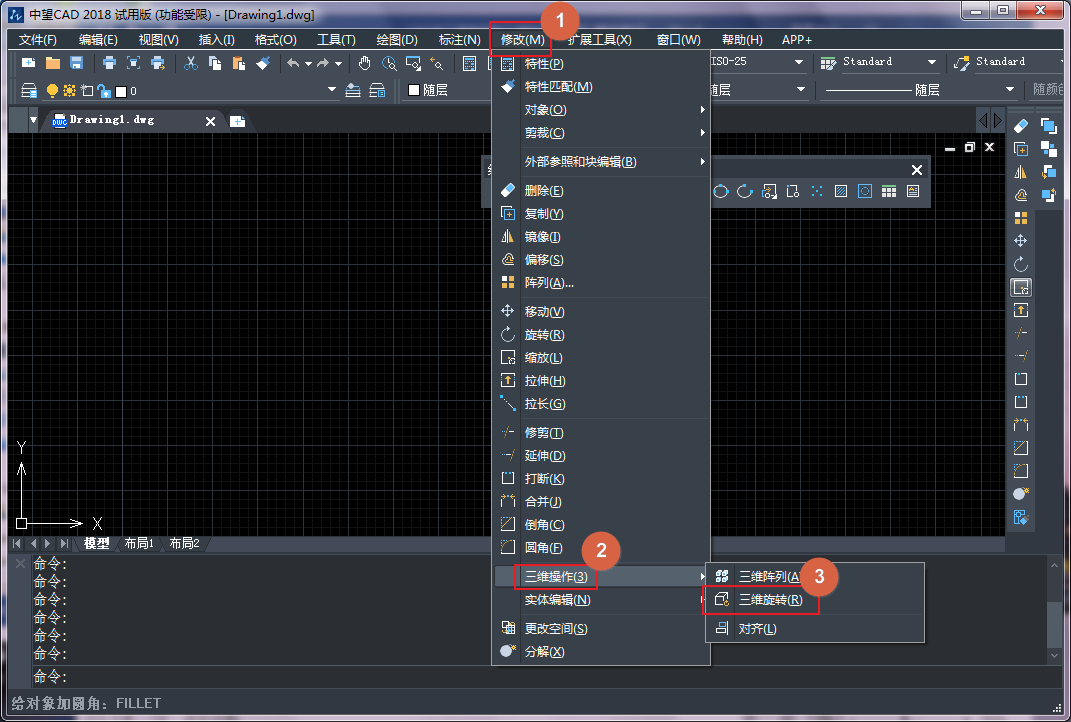Image resolution: width=1071 pixels, height=722 pixels.
Task: Expand the layer list dropdown
Action: tap(333, 91)
